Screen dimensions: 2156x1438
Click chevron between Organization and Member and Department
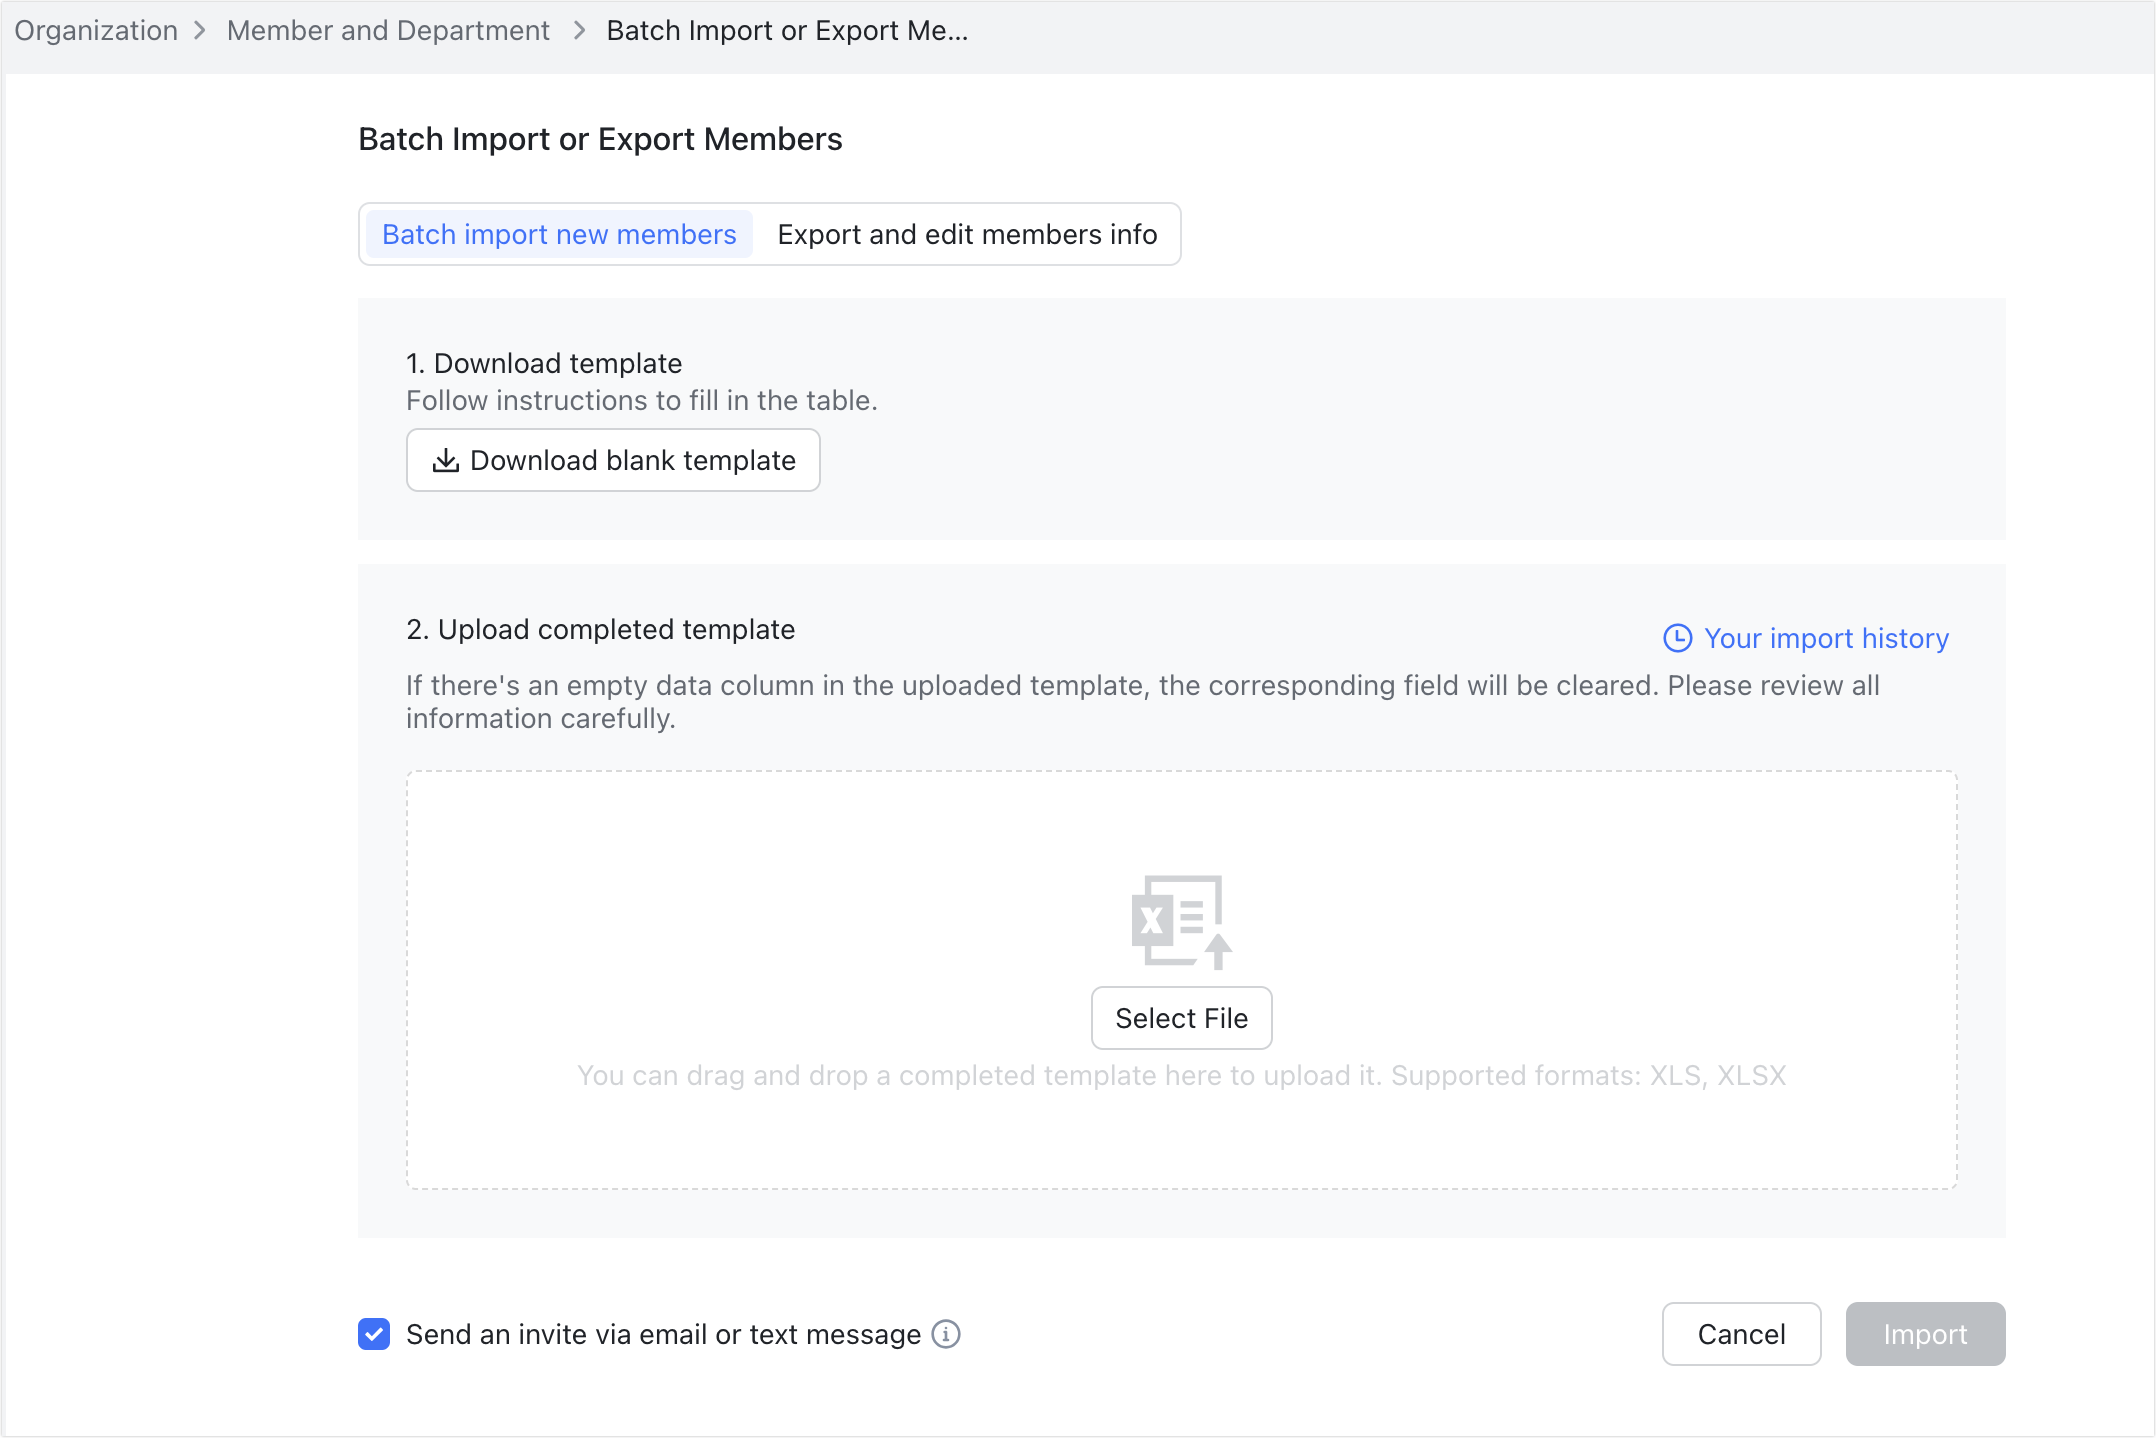(201, 30)
